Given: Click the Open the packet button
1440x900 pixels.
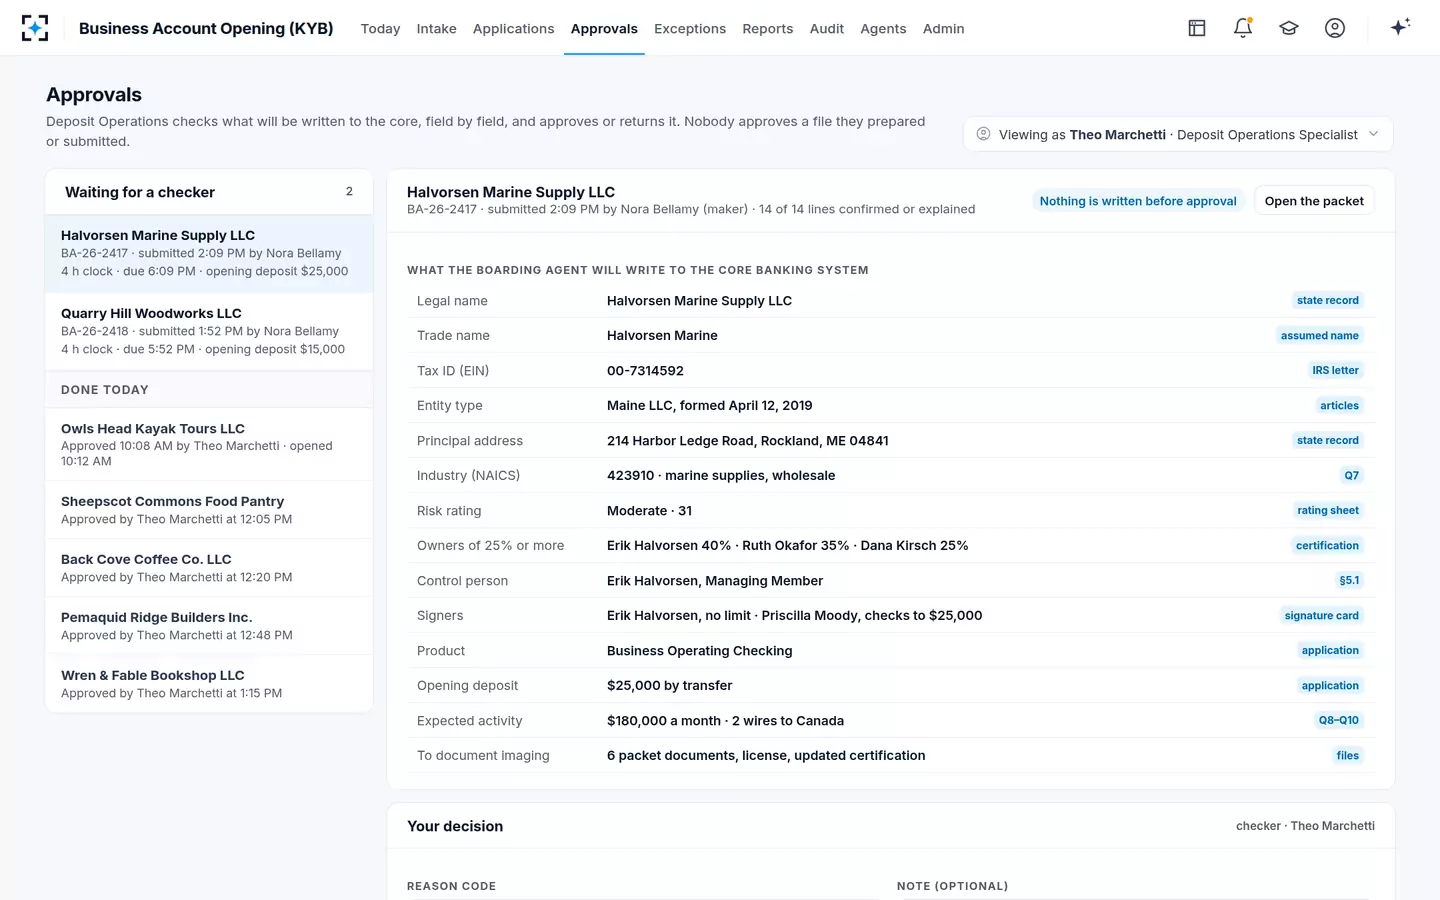Looking at the screenshot, I should (1314, 201).
